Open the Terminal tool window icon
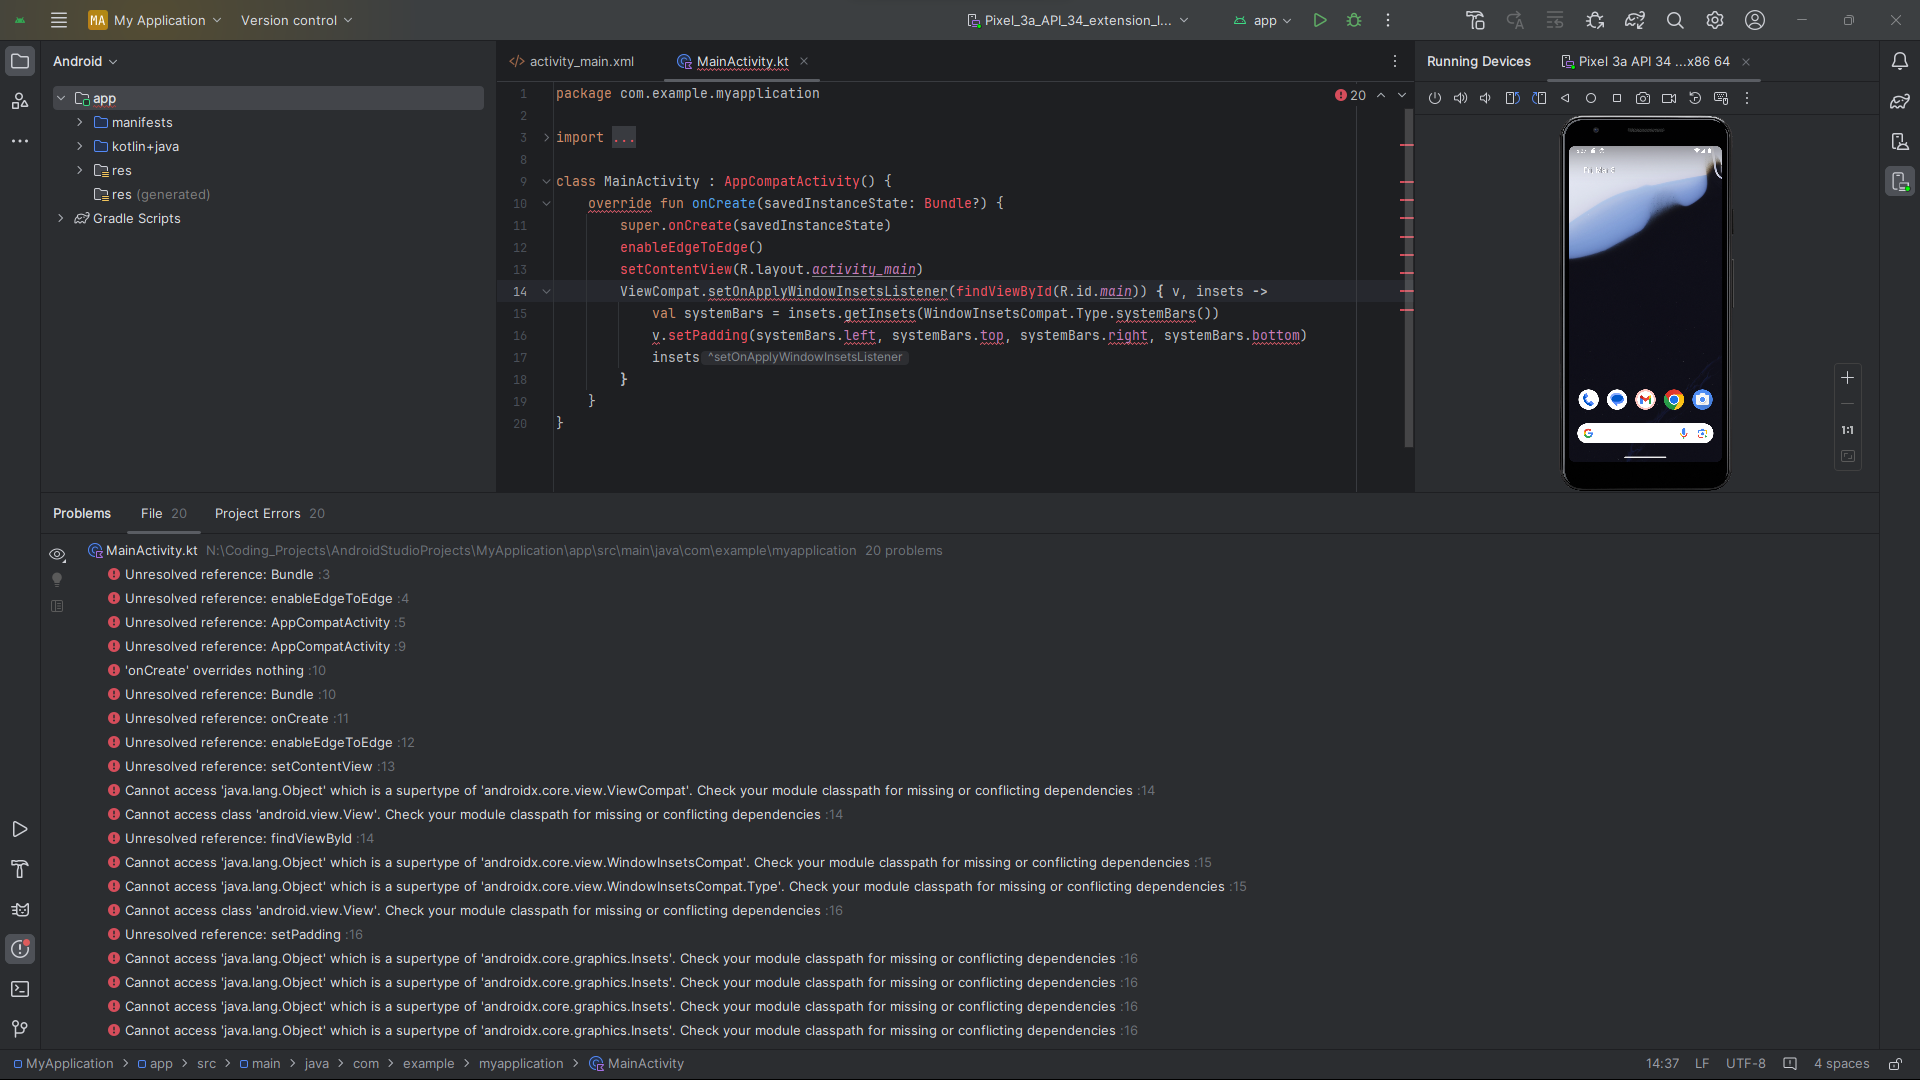The width and height of the screenshot is (1920, 1080). point(20,989)
